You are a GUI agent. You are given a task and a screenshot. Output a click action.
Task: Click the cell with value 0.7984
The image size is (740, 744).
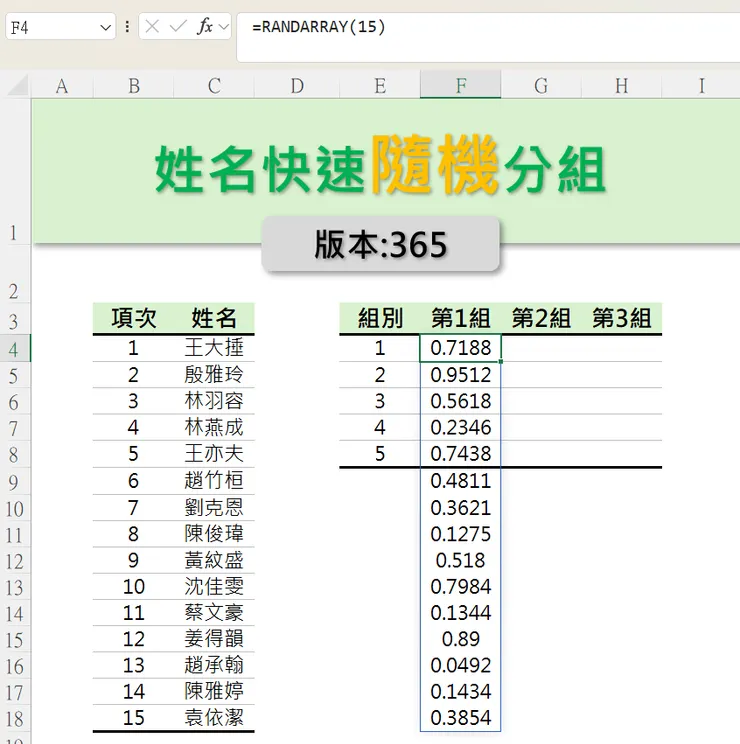(x=461, y=586)
